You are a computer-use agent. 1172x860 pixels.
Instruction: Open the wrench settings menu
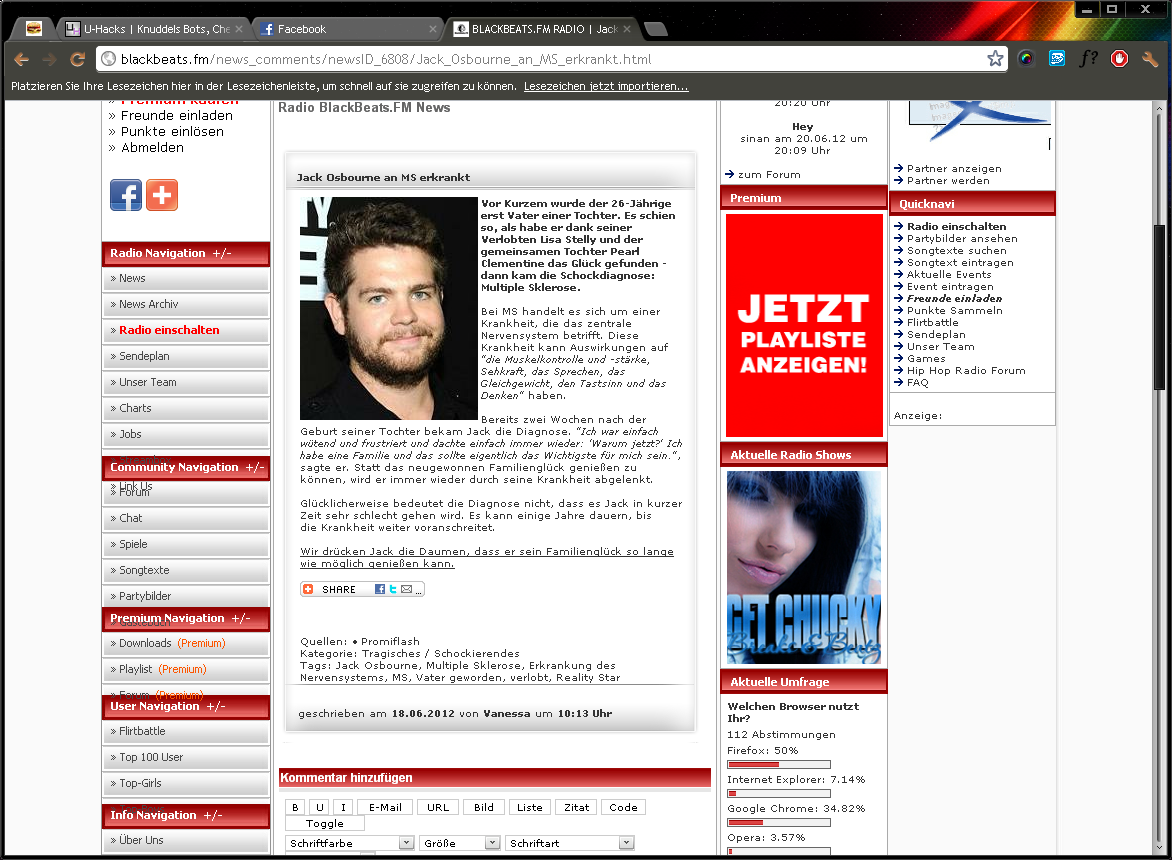pyautogui.click(x=1150, y=58)
